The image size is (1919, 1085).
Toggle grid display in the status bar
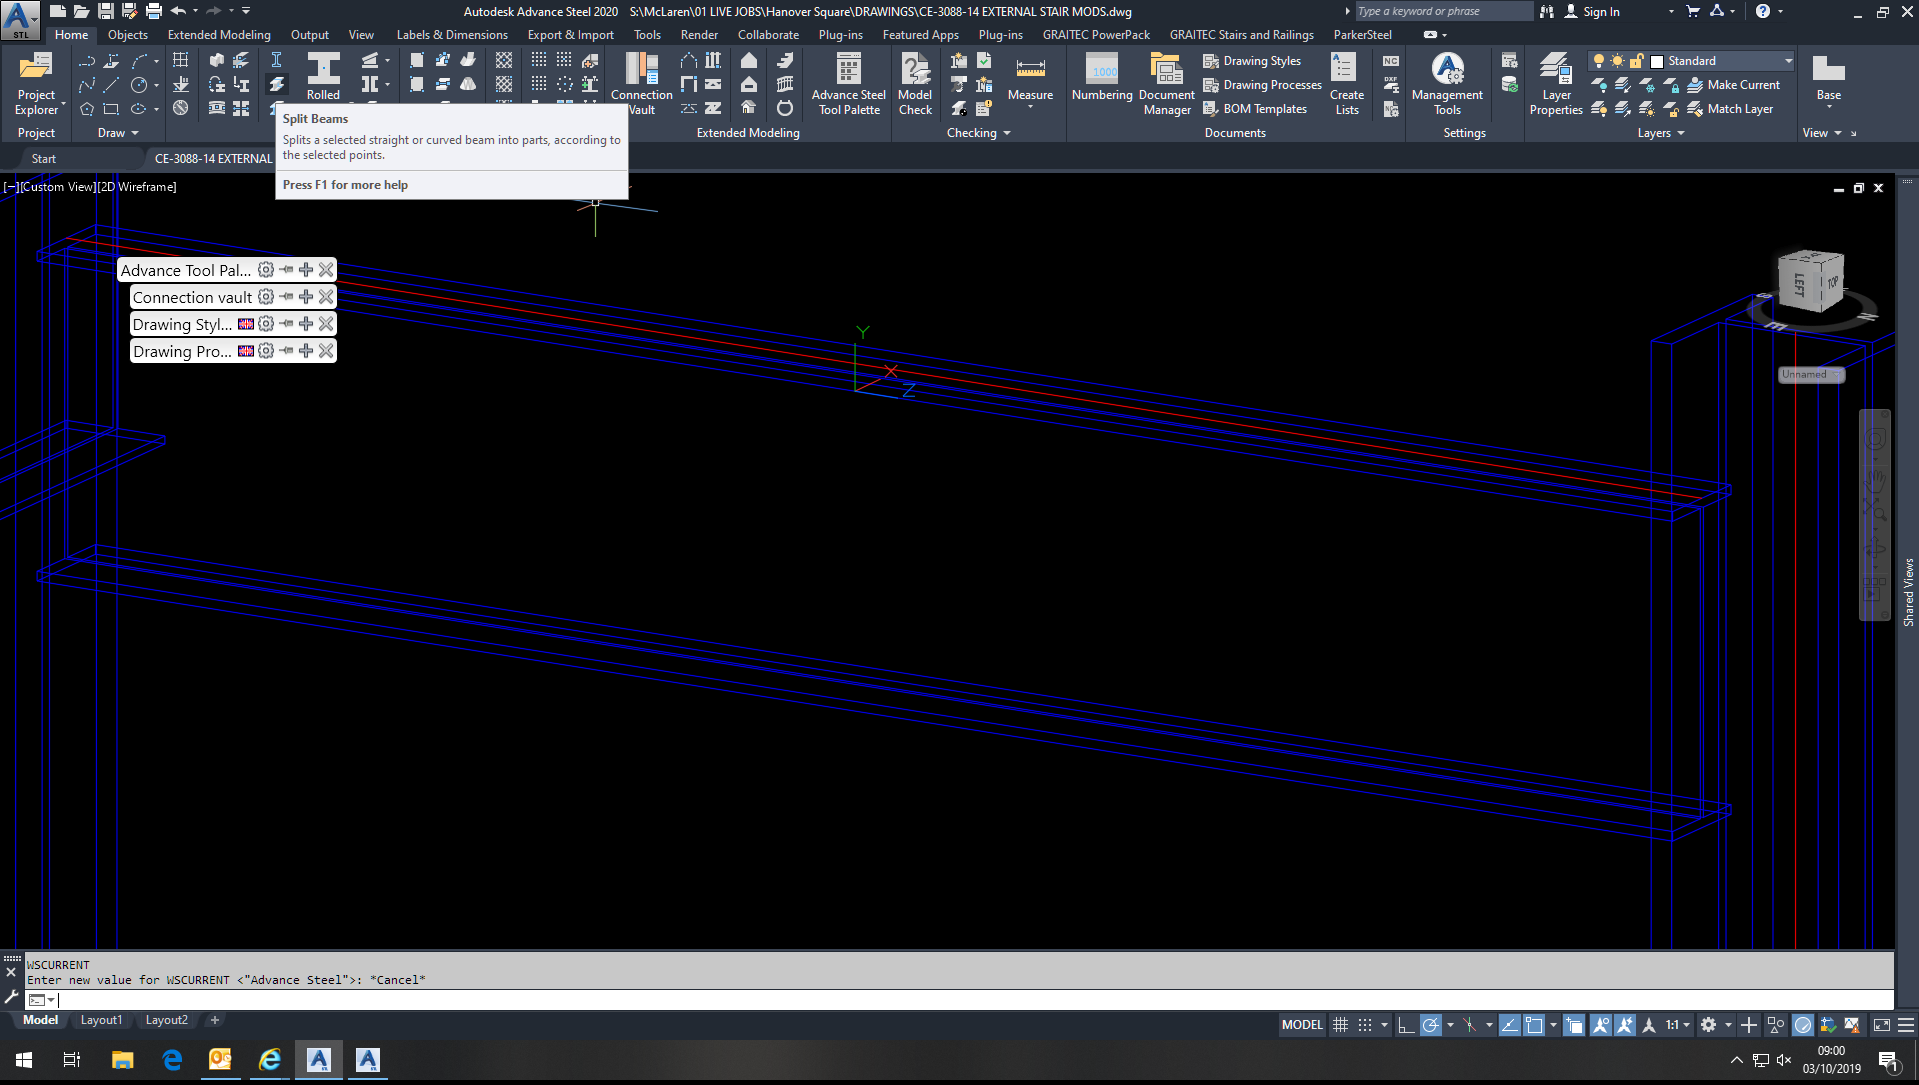(1340, 1024)
